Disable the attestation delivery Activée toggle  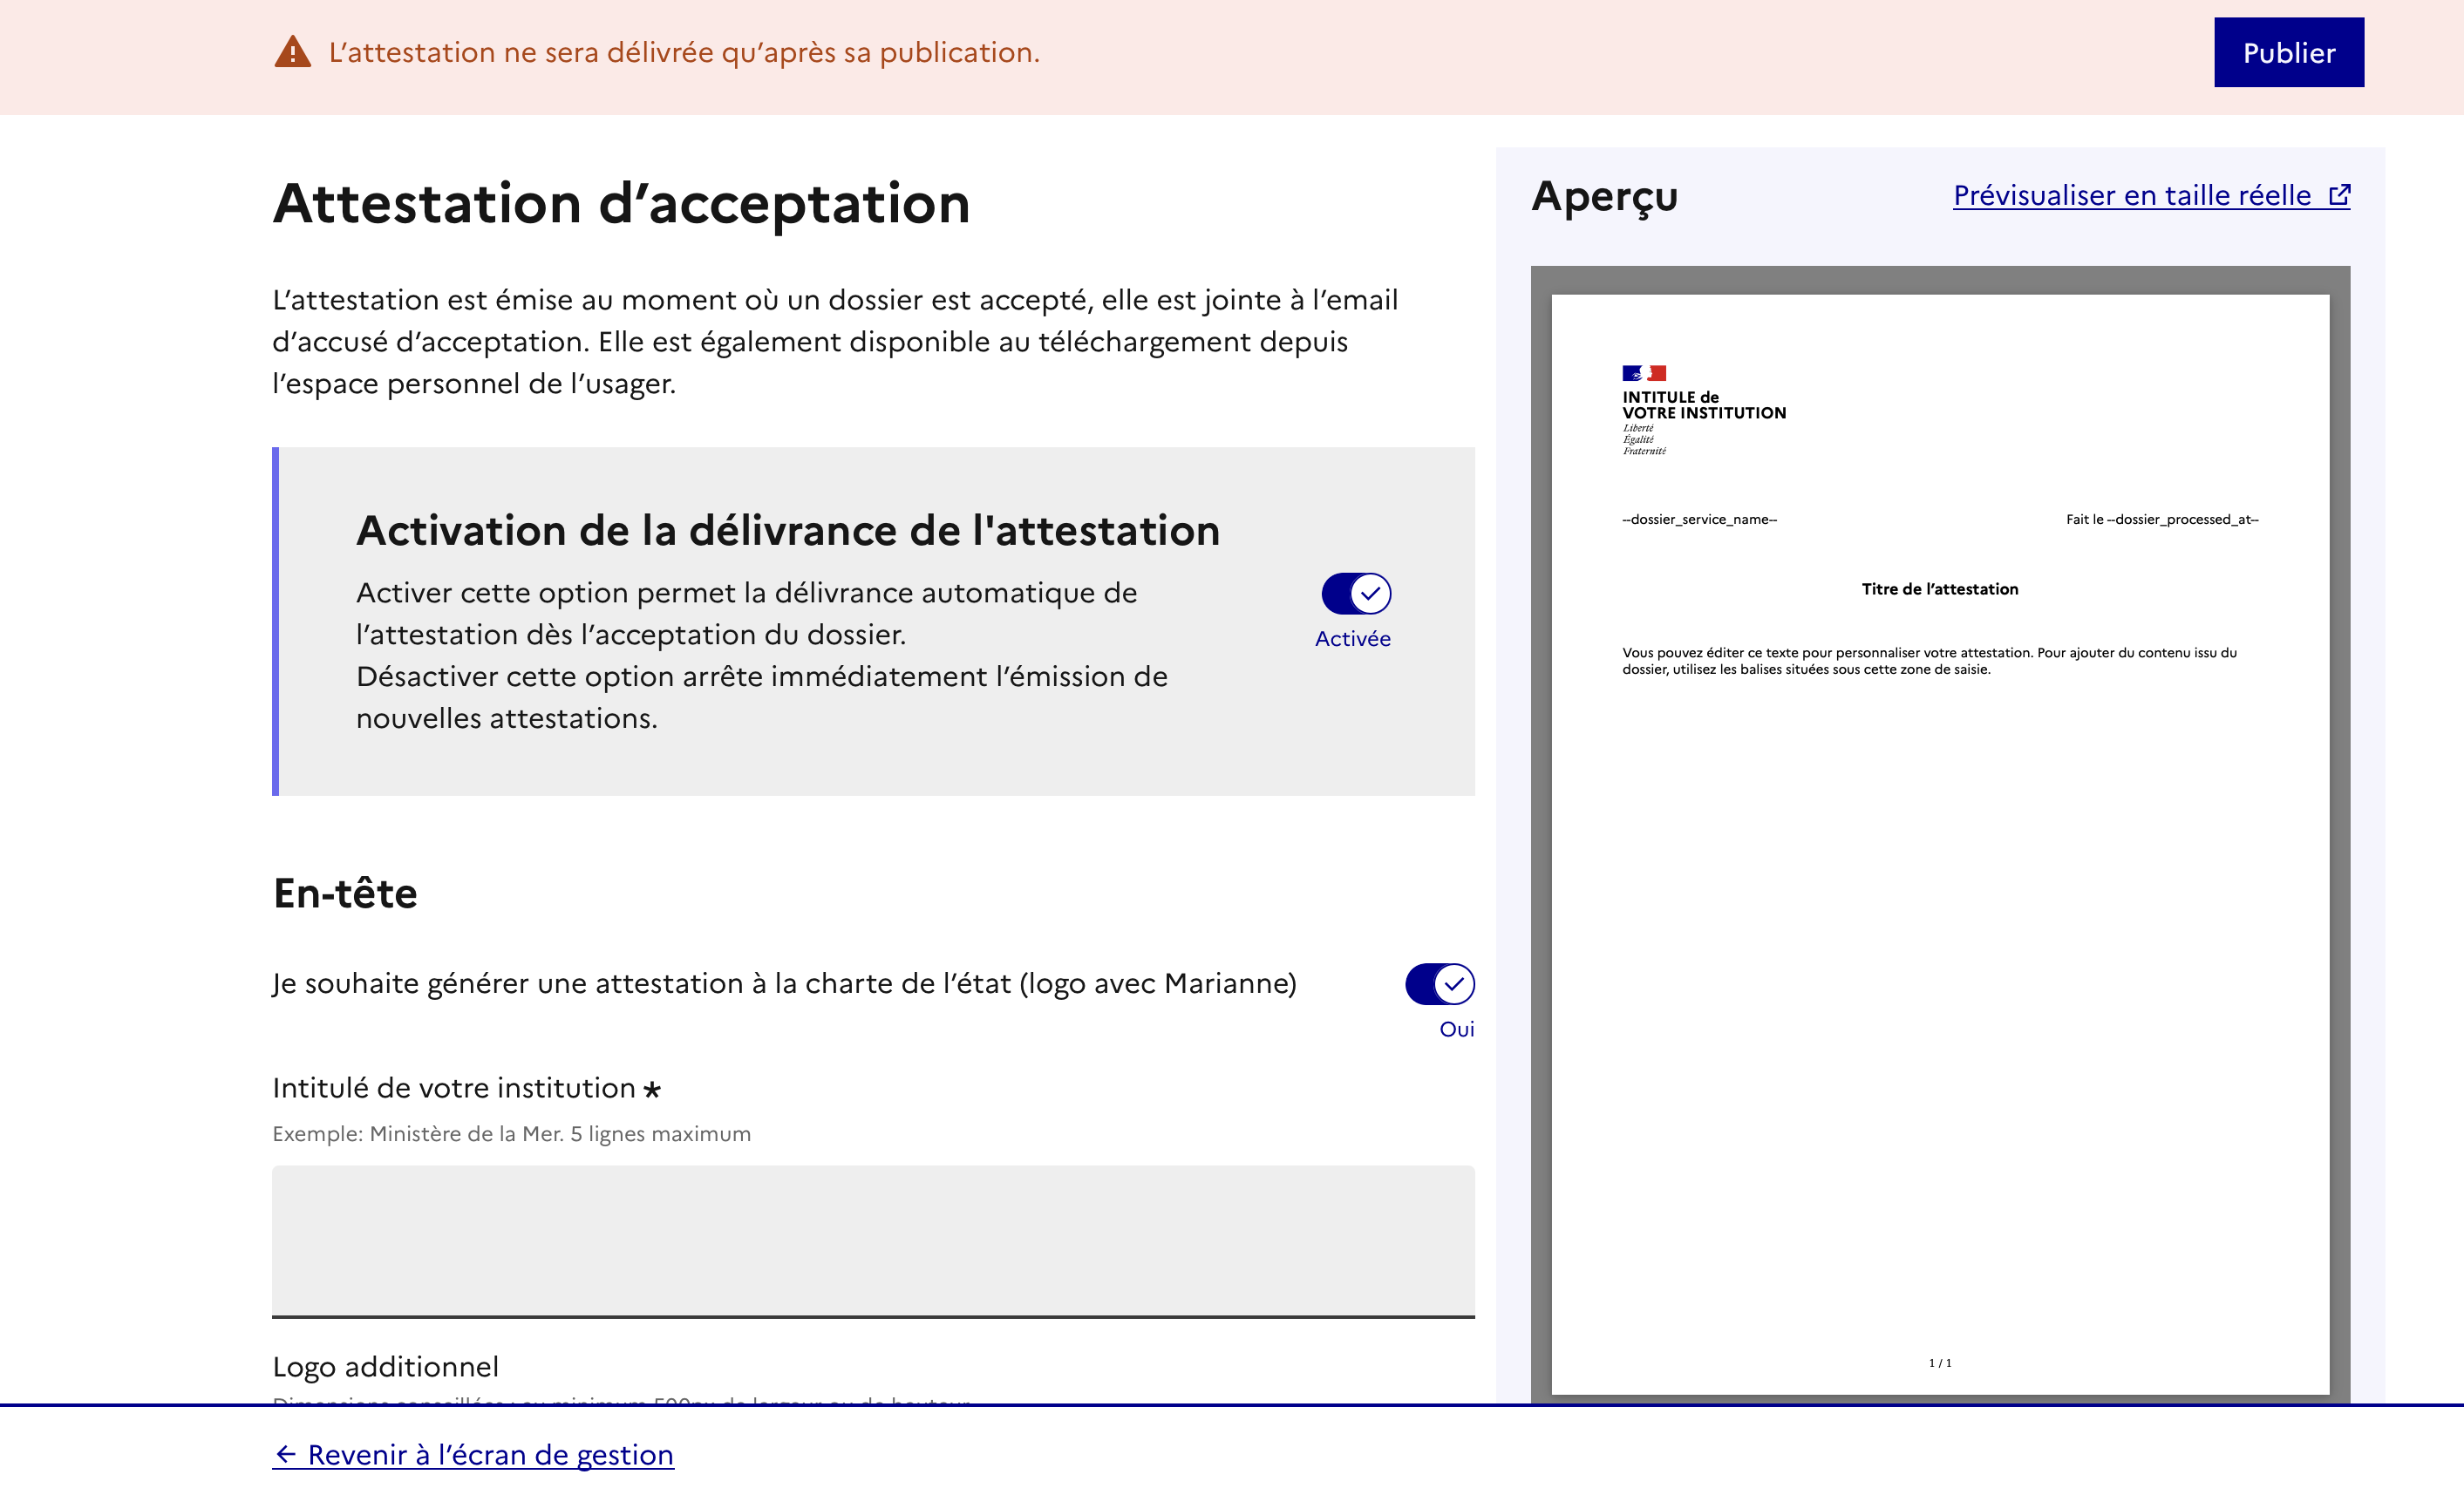point(1356,594)
